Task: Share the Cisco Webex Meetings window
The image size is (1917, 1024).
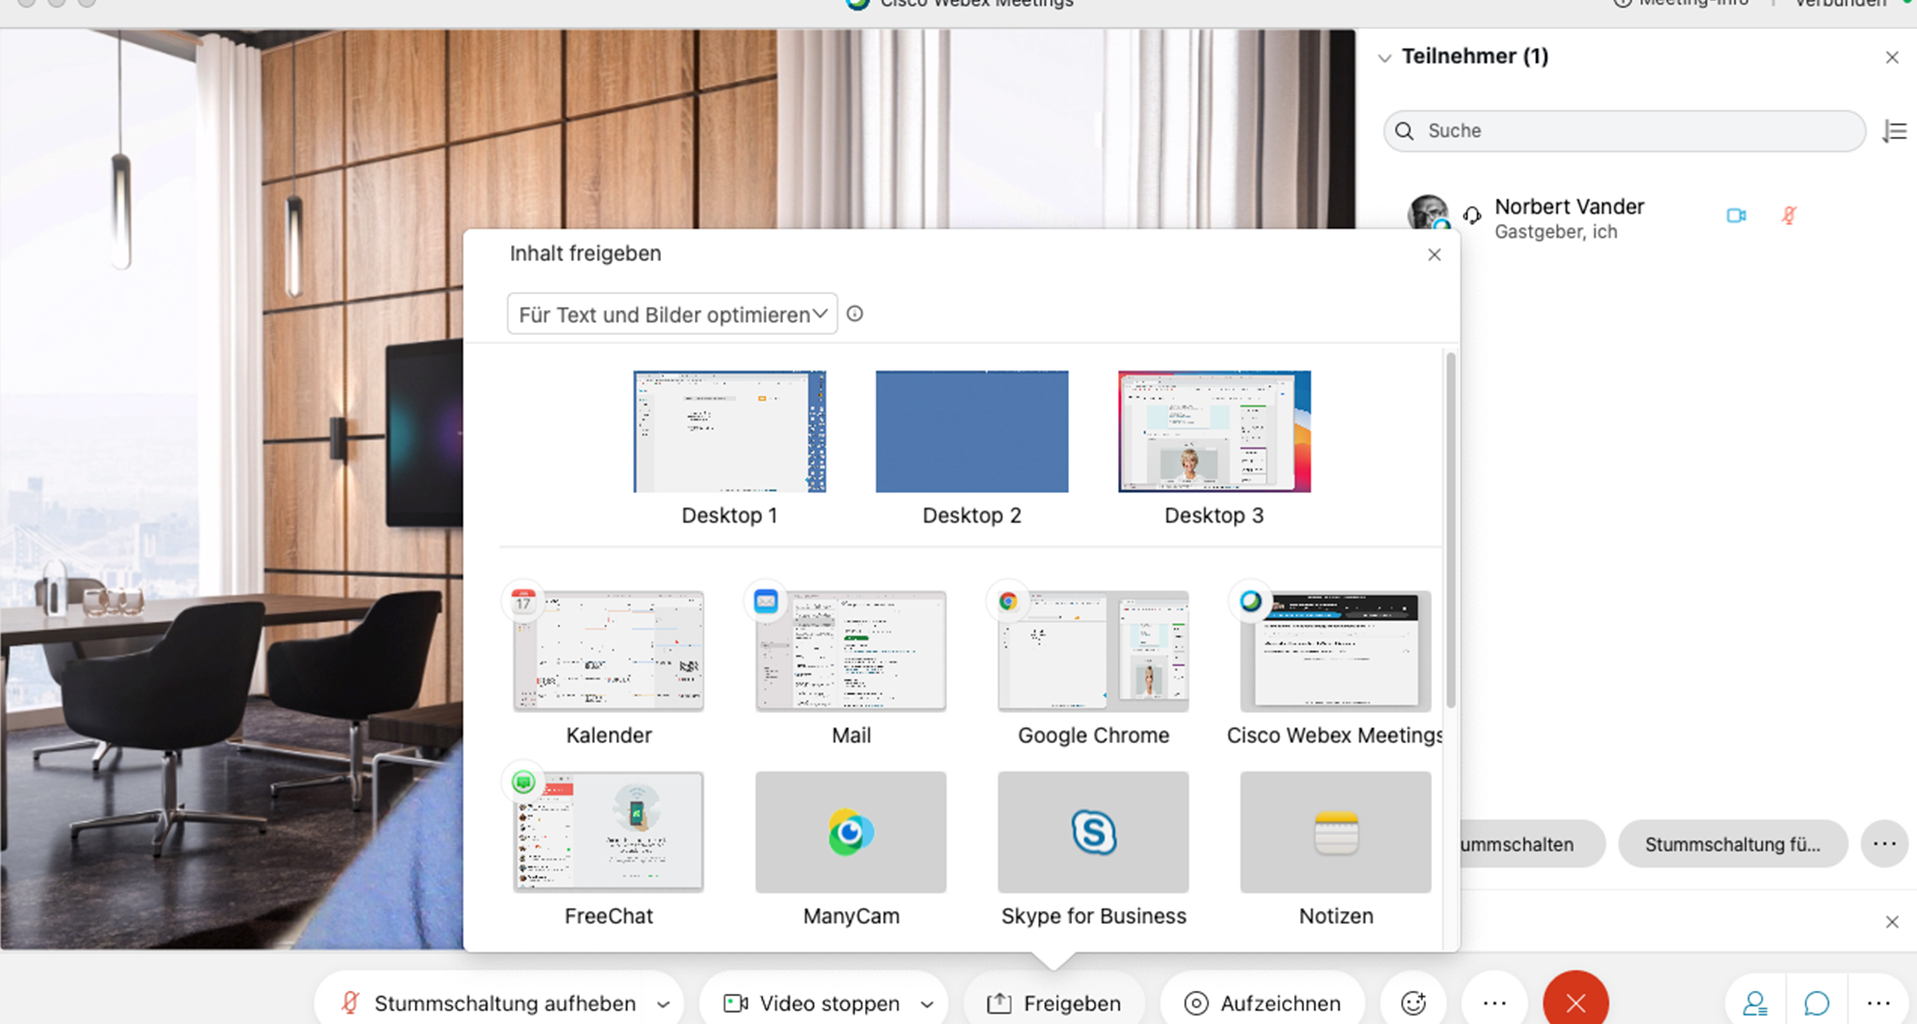Action: click(1335, 650)
